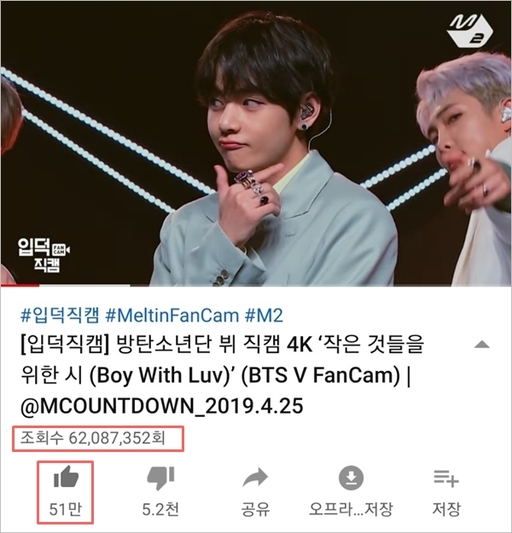Image resolution: width=512 pixels, height=533 pixels.
Task: Tap the video player frame
Action: [256, 143]
